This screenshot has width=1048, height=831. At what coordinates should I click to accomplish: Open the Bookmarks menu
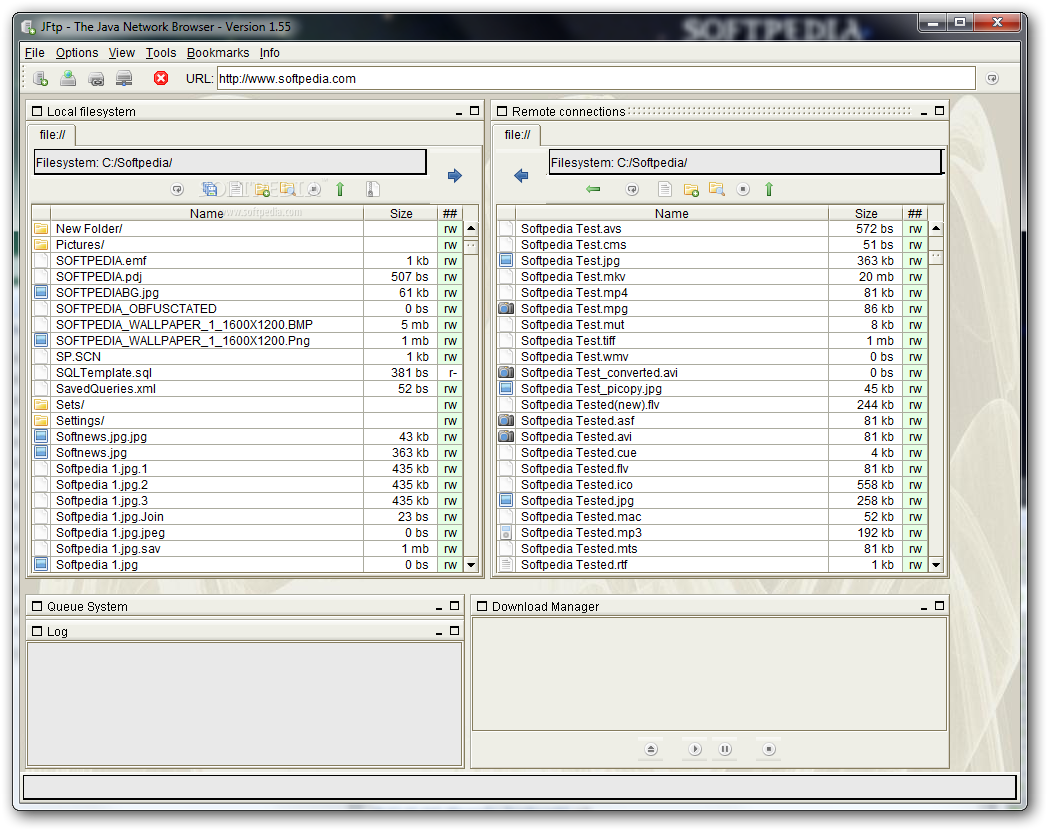tap(218, 53)
